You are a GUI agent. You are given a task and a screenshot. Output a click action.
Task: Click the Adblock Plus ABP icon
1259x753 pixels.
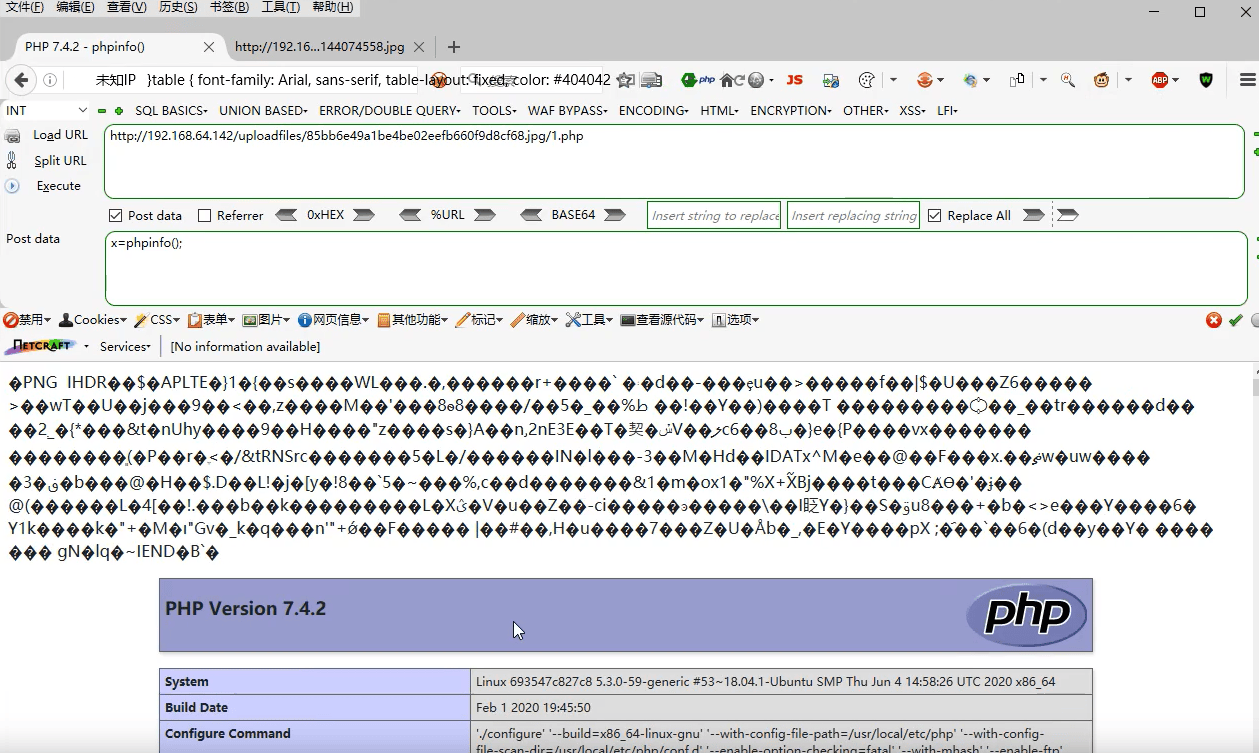1160,80
